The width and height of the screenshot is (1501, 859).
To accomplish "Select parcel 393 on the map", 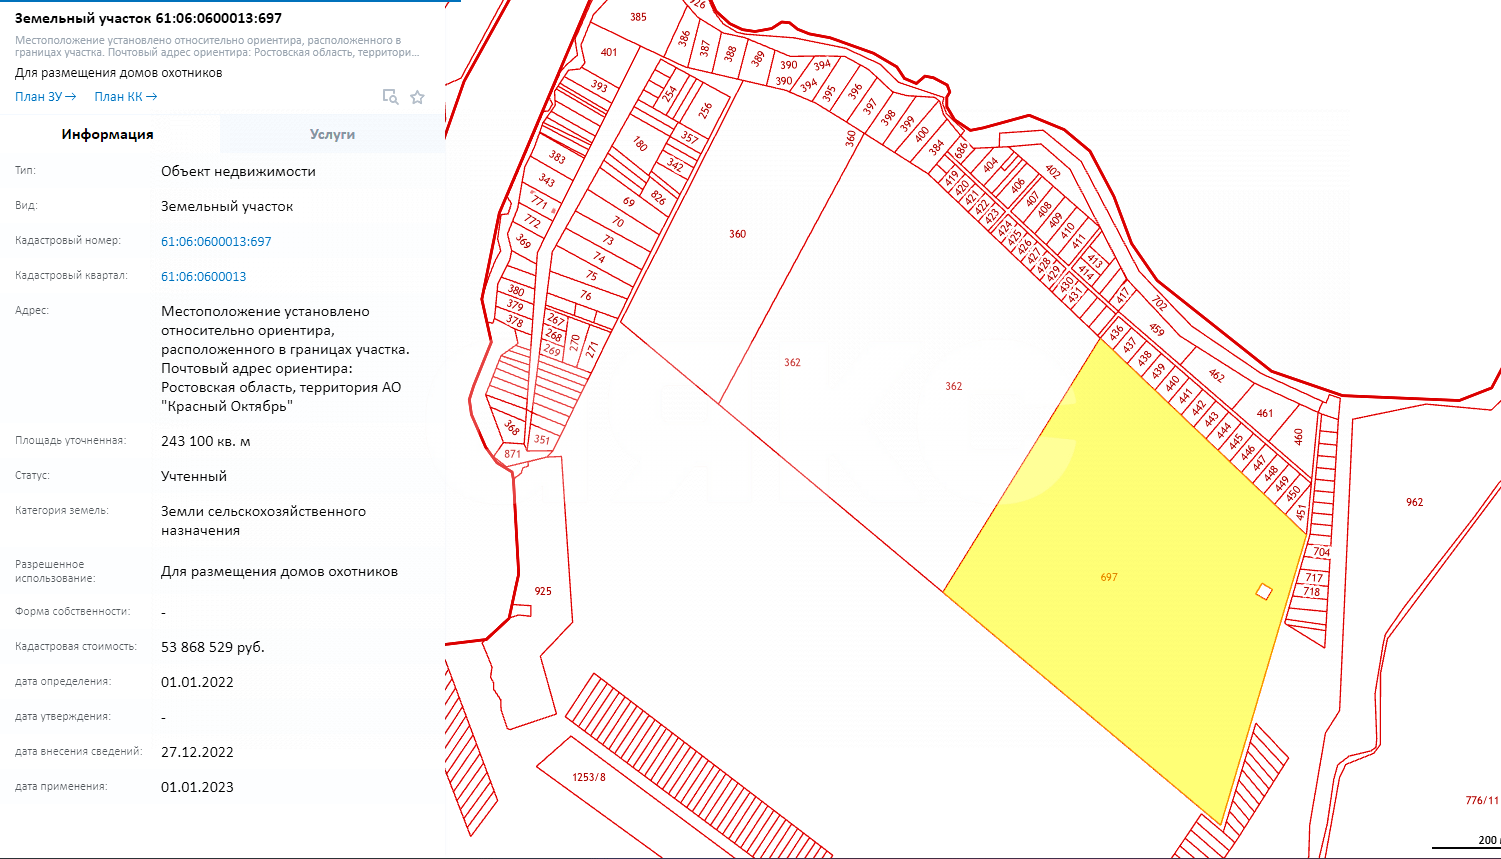I will [x=599, y=87].
